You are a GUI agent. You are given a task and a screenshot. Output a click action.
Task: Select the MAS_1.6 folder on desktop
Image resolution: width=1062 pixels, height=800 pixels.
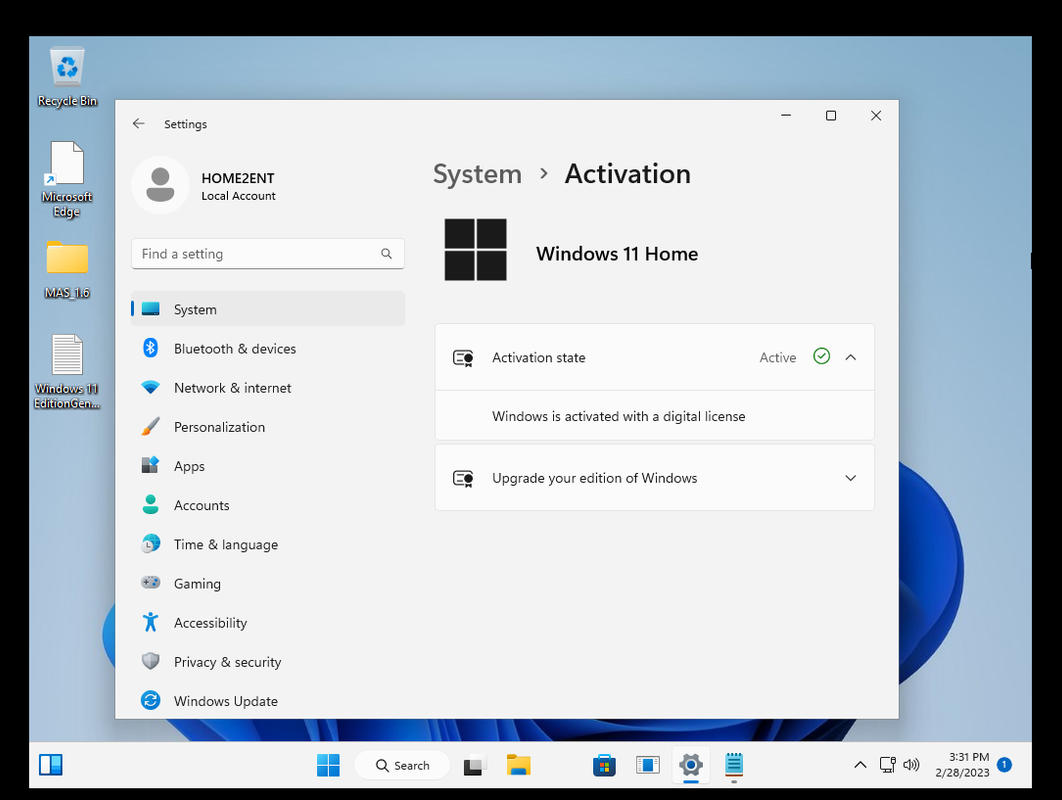pyautogui.click(x=67, y=269)
